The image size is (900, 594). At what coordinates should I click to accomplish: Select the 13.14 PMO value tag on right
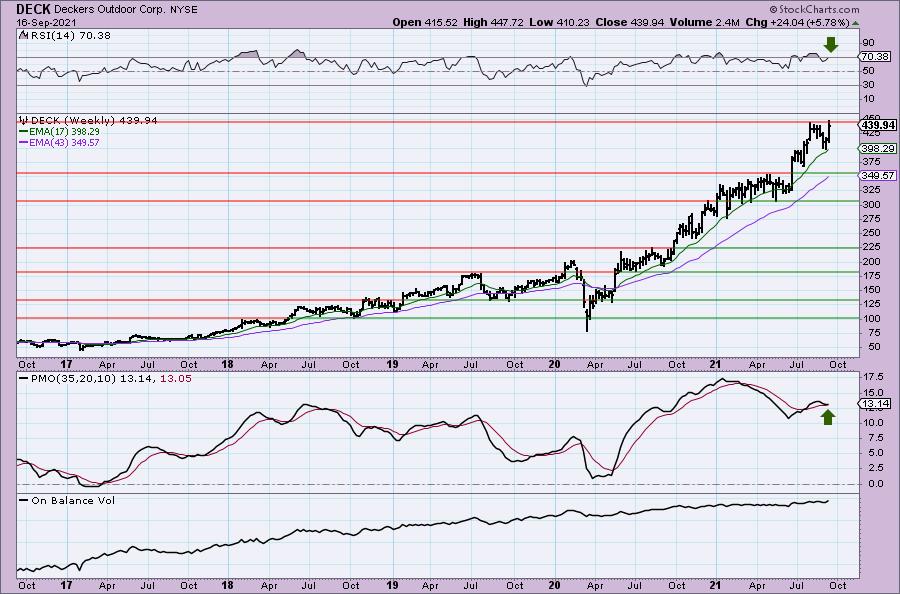pyautogui.click(x=875, y=403)
